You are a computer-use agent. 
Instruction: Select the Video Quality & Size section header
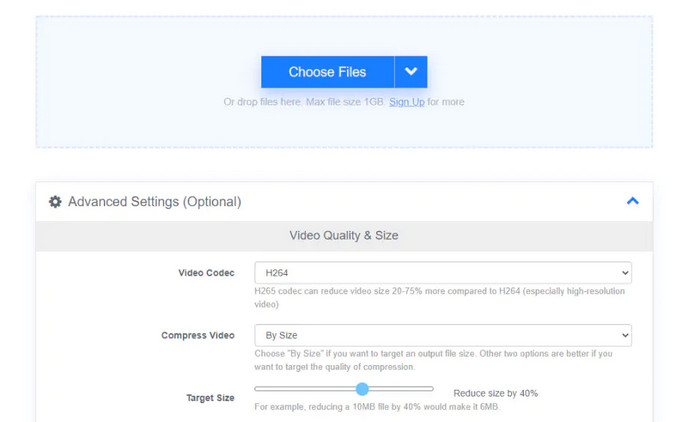(344, 236)
